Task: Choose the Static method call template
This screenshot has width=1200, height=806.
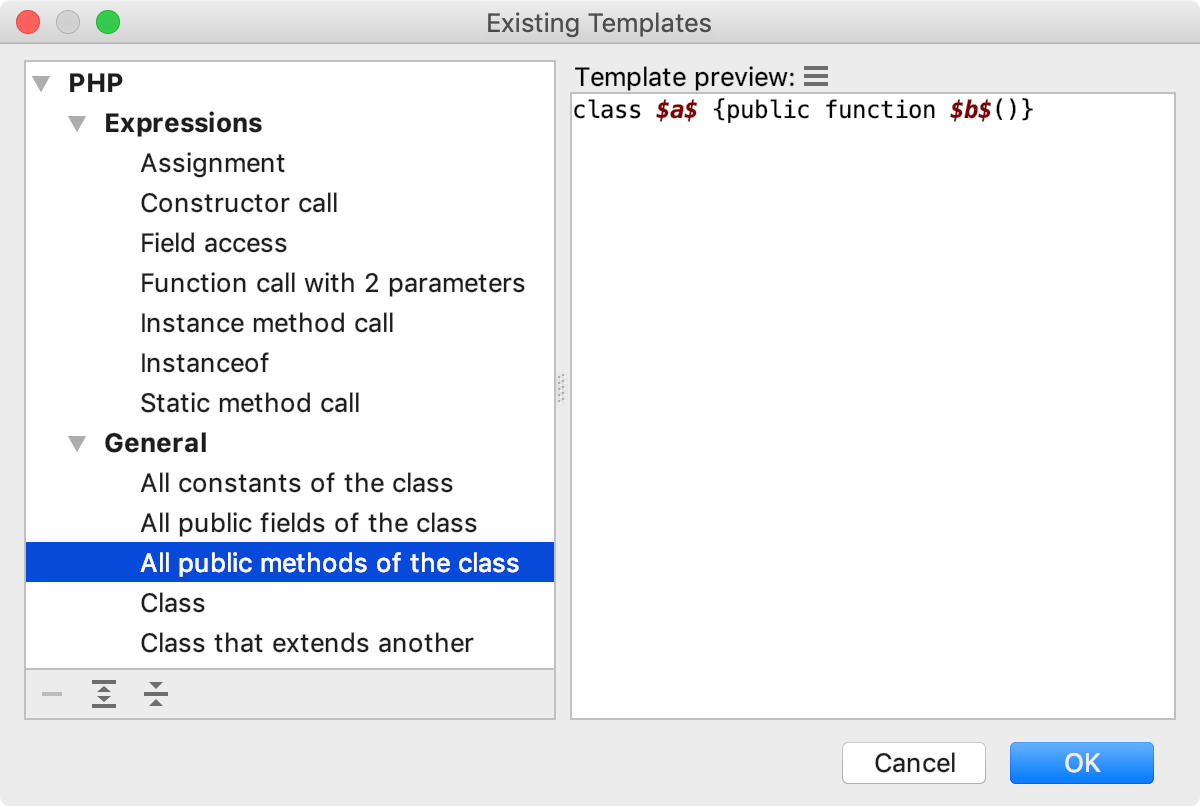Action: point(250,403)
